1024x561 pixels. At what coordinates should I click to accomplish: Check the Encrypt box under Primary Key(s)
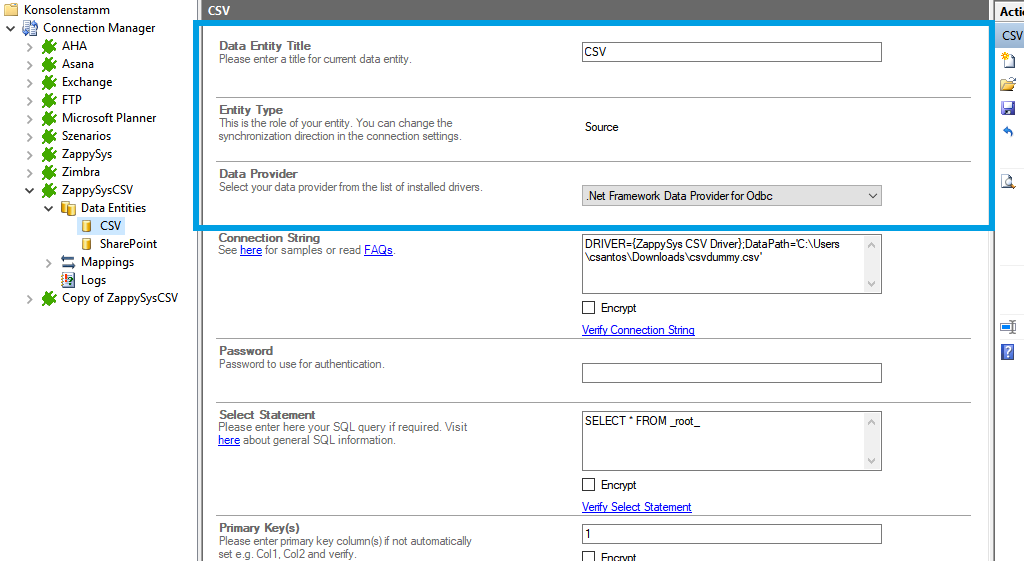[x=588, y=556]
